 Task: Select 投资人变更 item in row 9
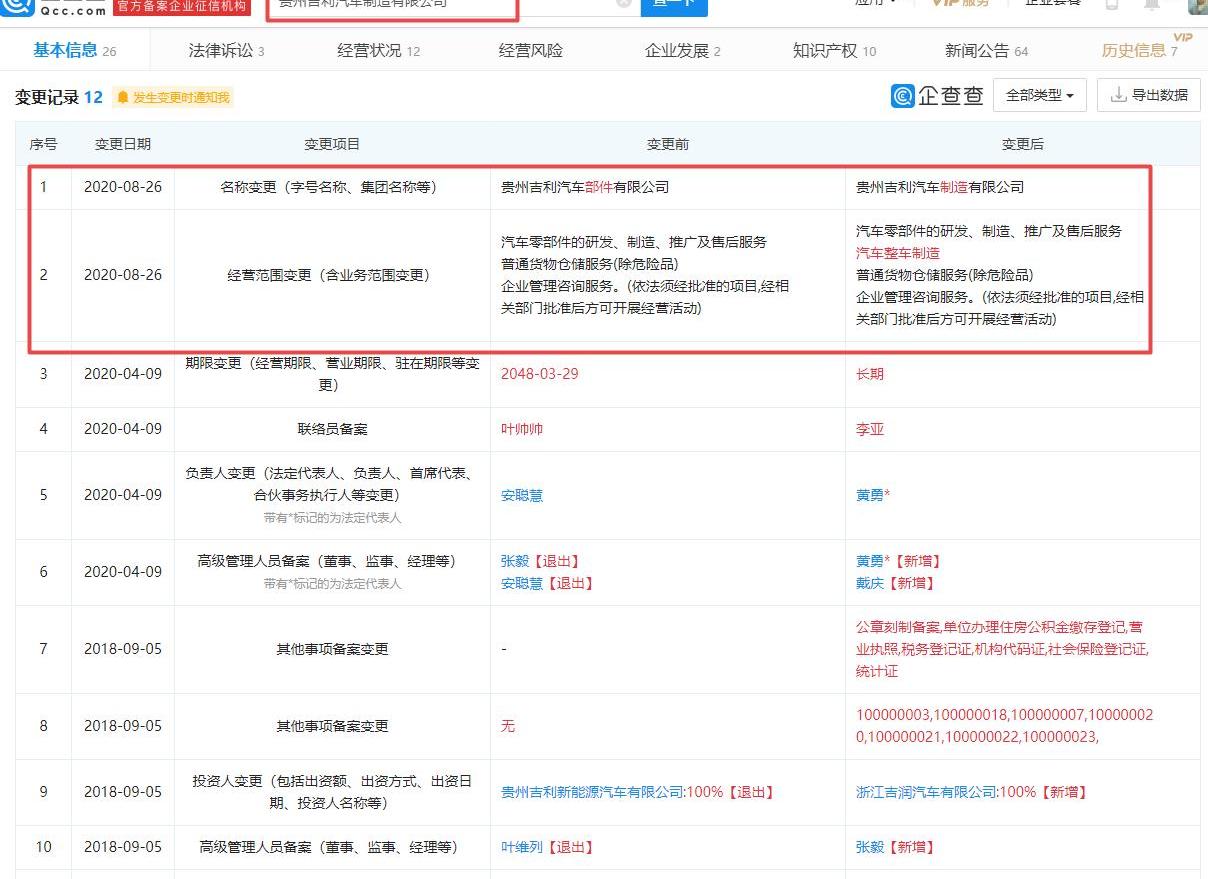click(x=332, y=792)
